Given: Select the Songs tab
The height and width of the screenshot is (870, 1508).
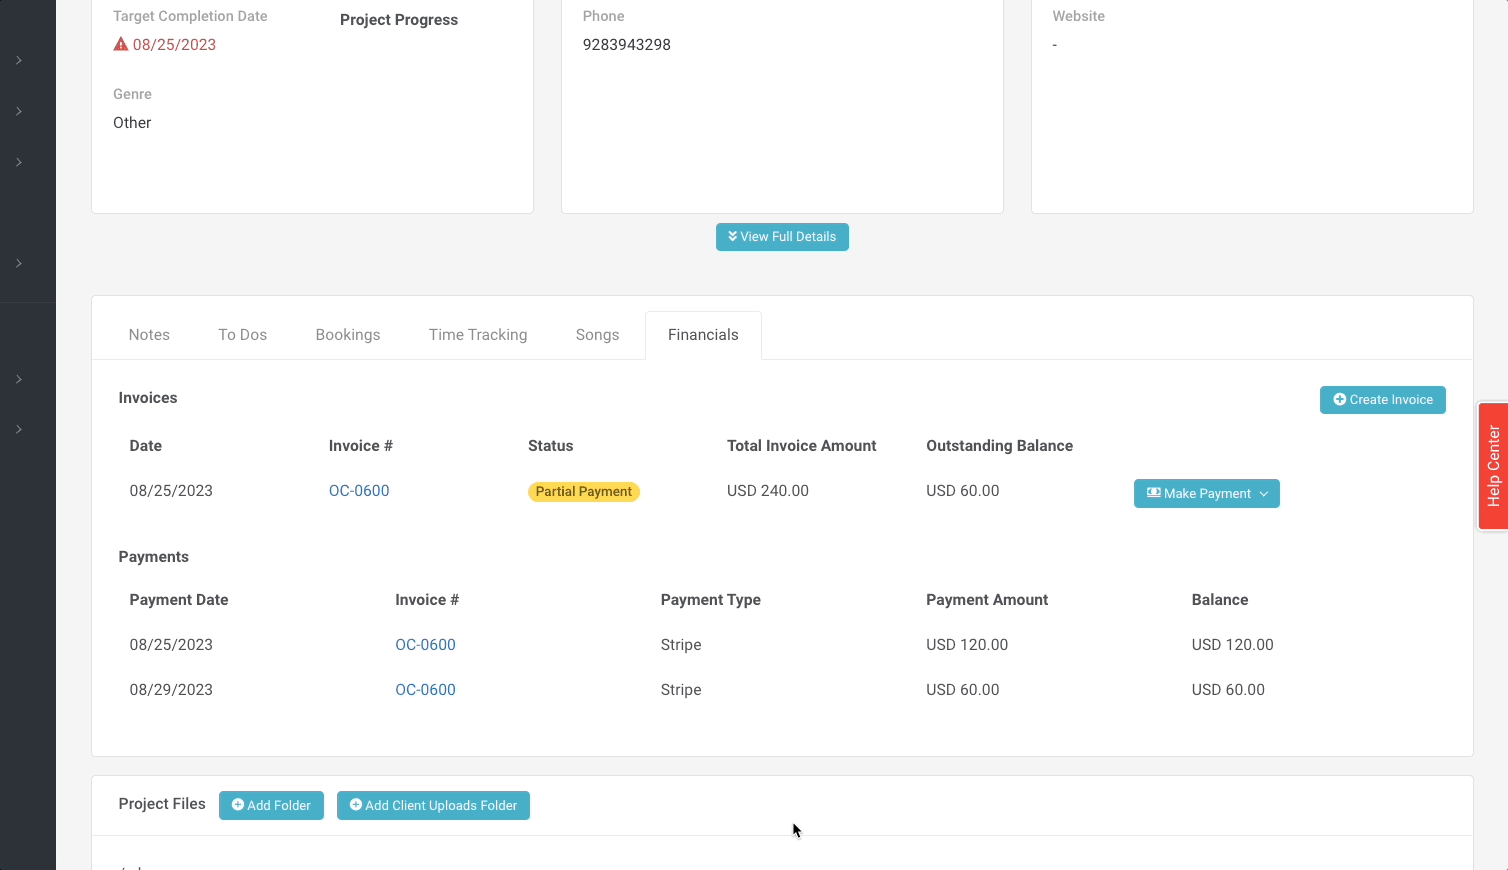Looking at the screenshot, I should 597,334.
